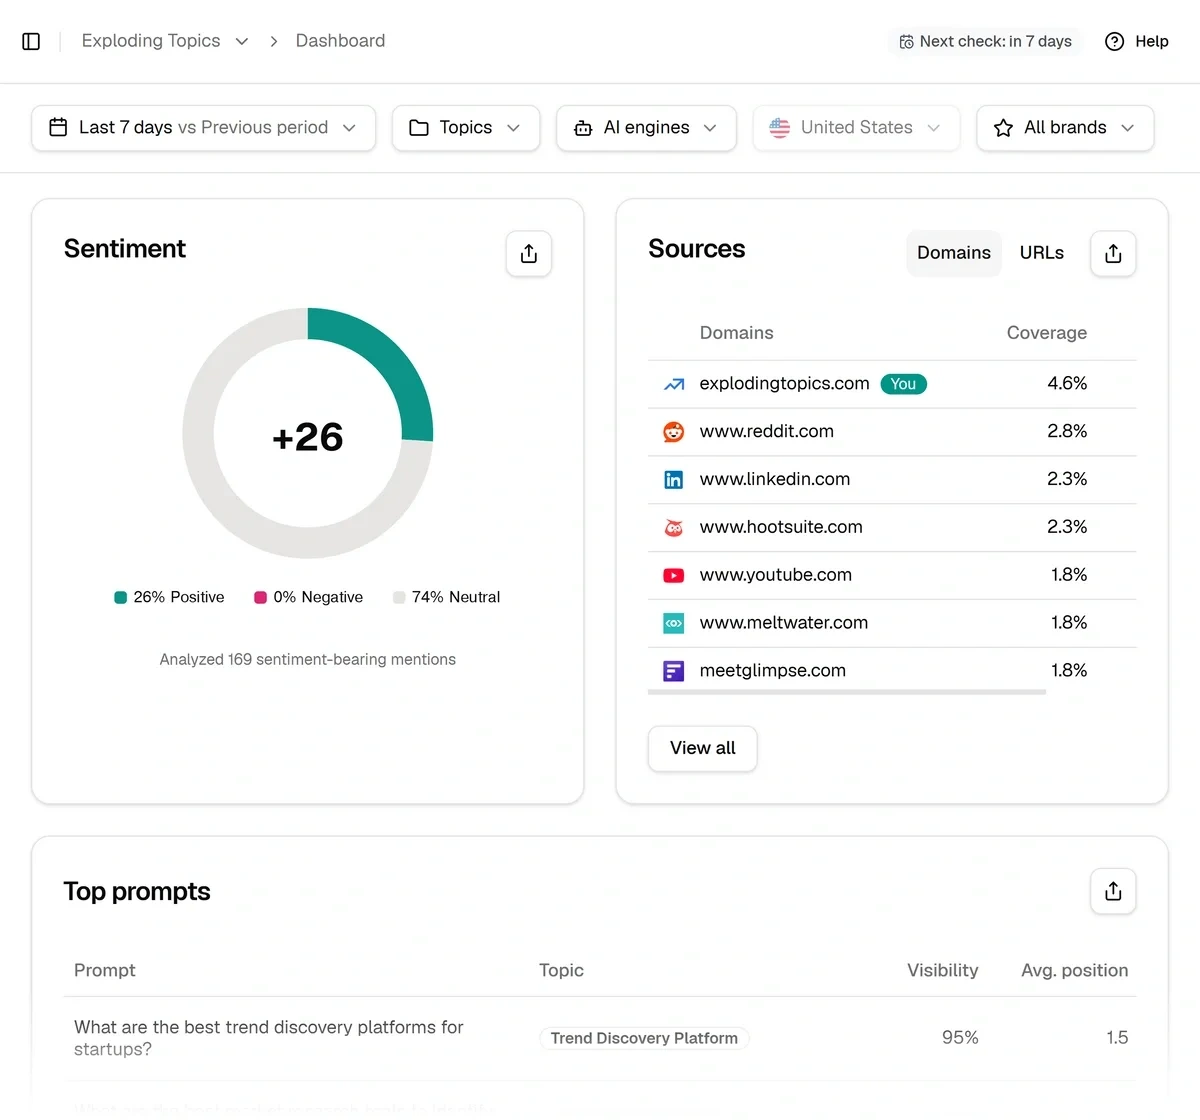Click the hootsuite owl icon

674,528
